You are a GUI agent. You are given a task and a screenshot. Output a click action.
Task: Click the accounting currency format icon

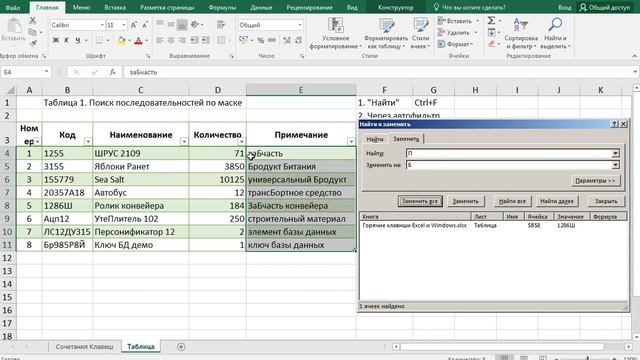coord(244,40)
